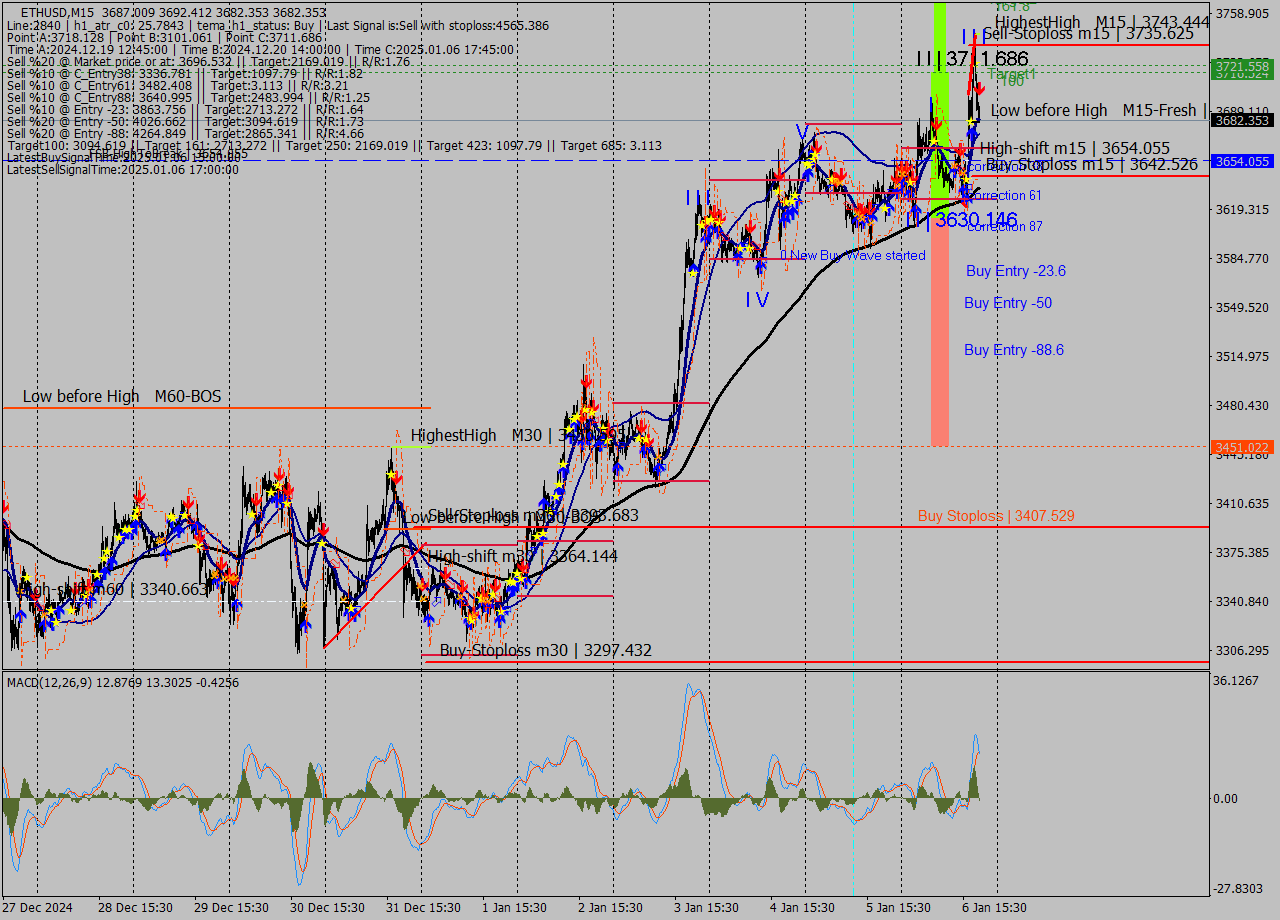Click the 'Sell %10 @ C_Entry61' line

coord(177,85)
